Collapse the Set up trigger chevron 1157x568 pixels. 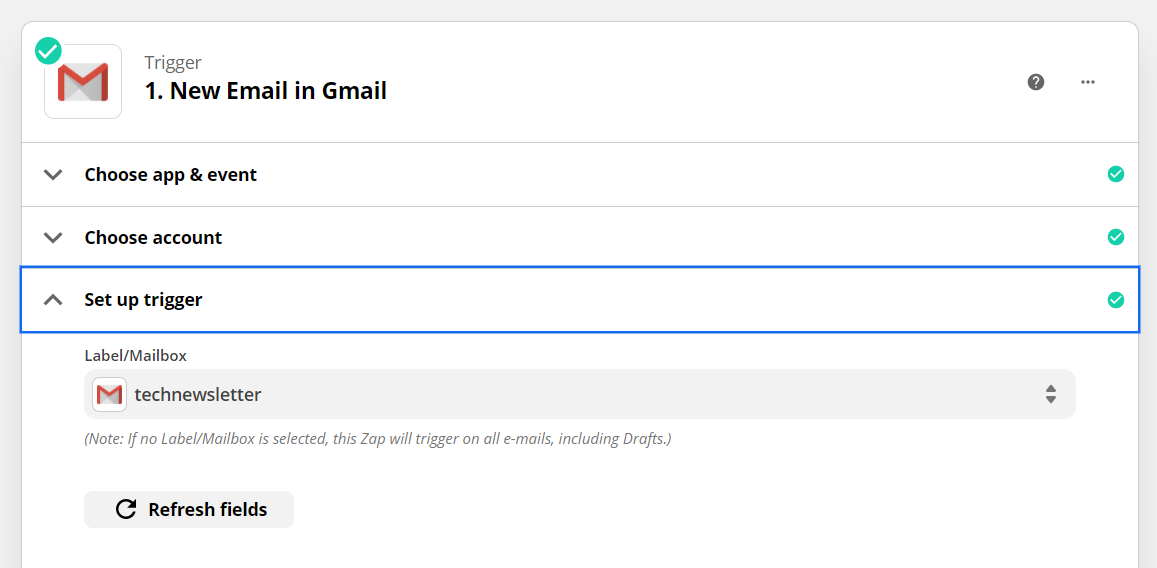point(54,300)
